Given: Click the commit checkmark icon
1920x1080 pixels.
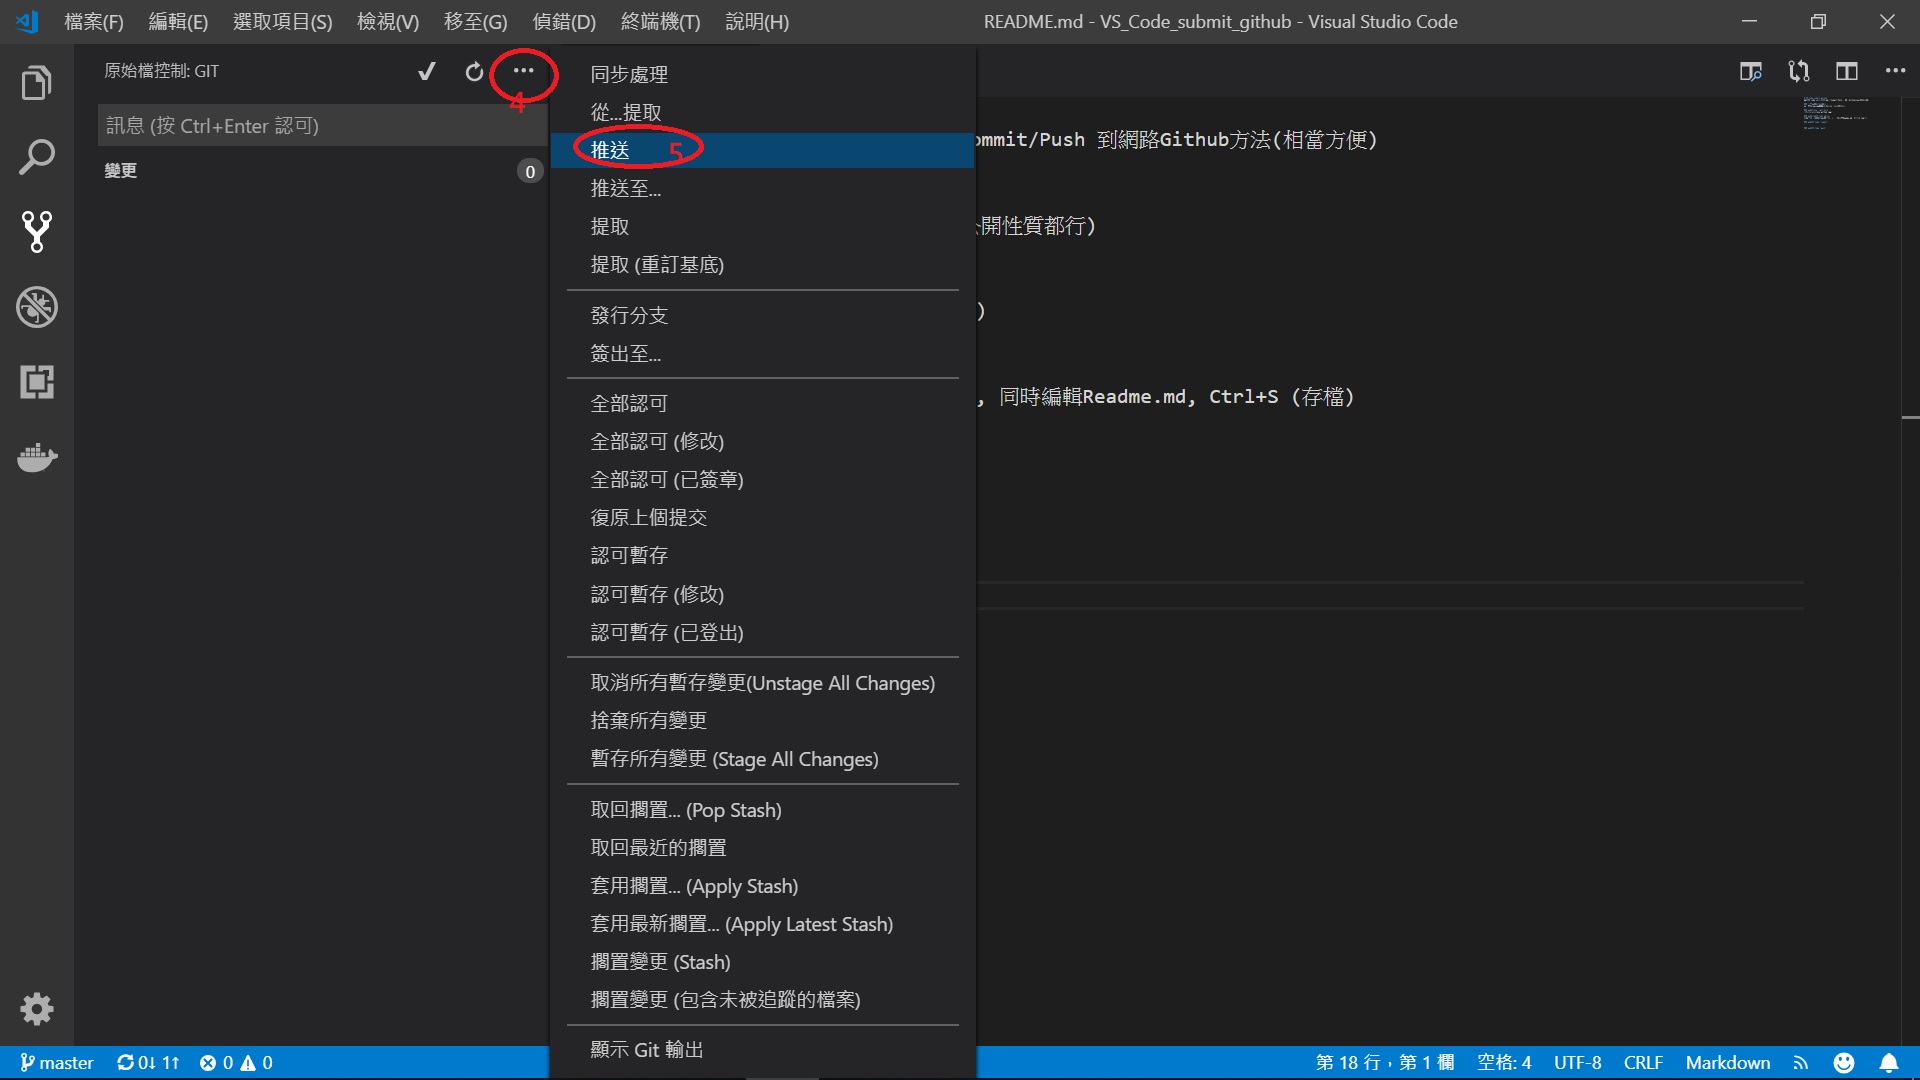Looking at the screenshot, I should [x=427, y=71].
